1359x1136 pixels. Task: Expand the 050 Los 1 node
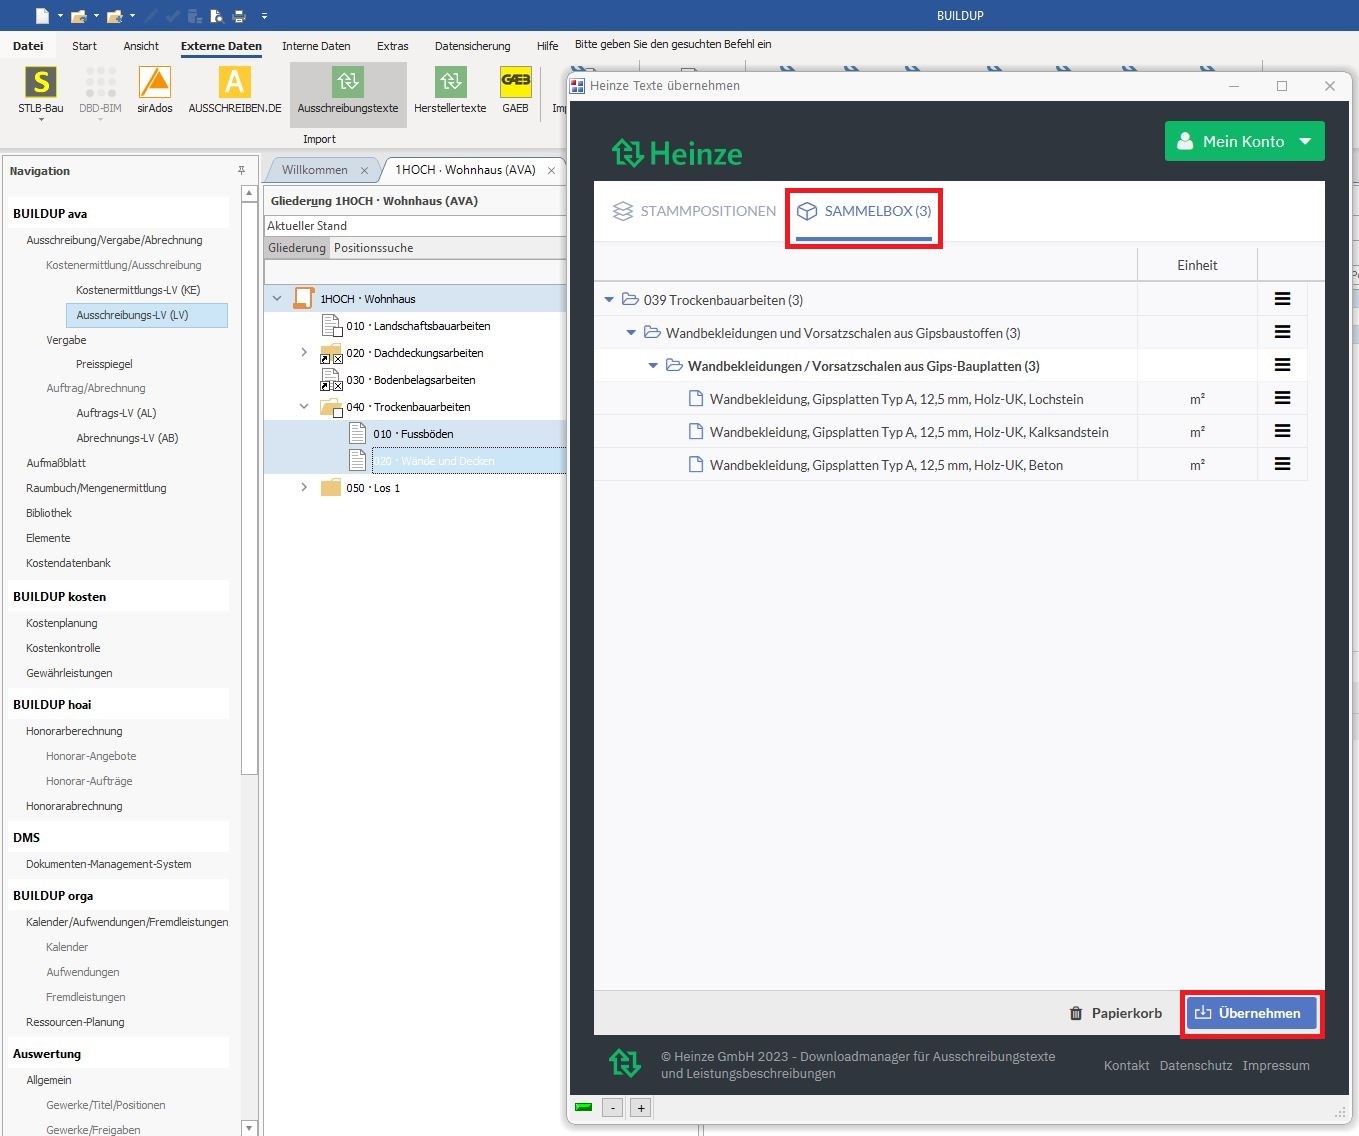pyautogui.click(x=304, y=487)
